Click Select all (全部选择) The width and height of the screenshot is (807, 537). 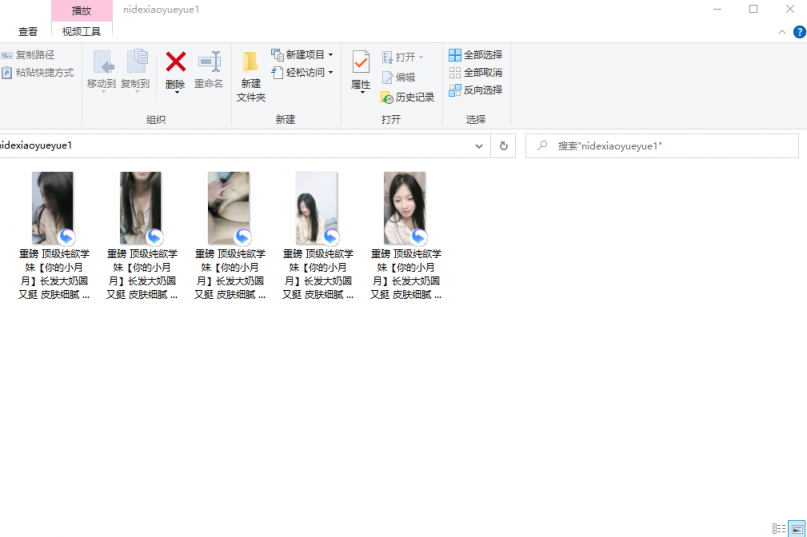pos(475,55)
